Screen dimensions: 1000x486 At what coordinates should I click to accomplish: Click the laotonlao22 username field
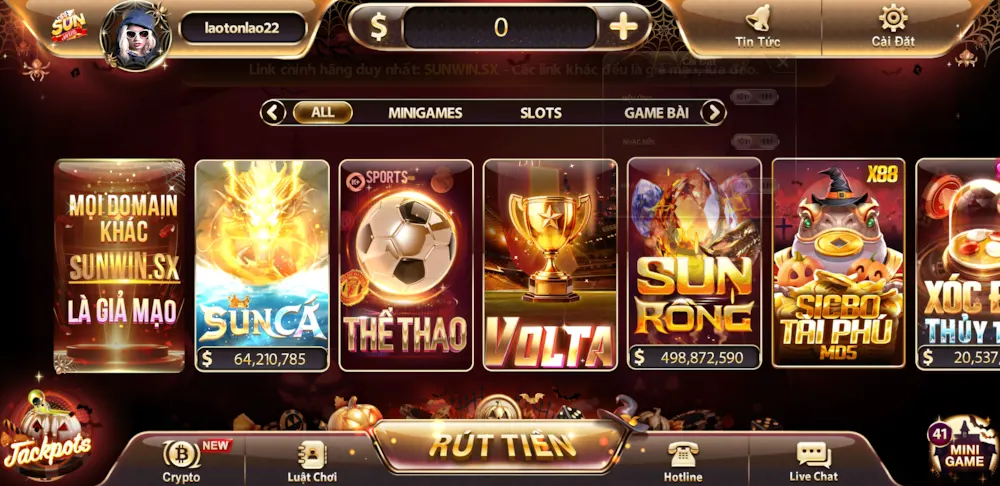coord(242,27)
